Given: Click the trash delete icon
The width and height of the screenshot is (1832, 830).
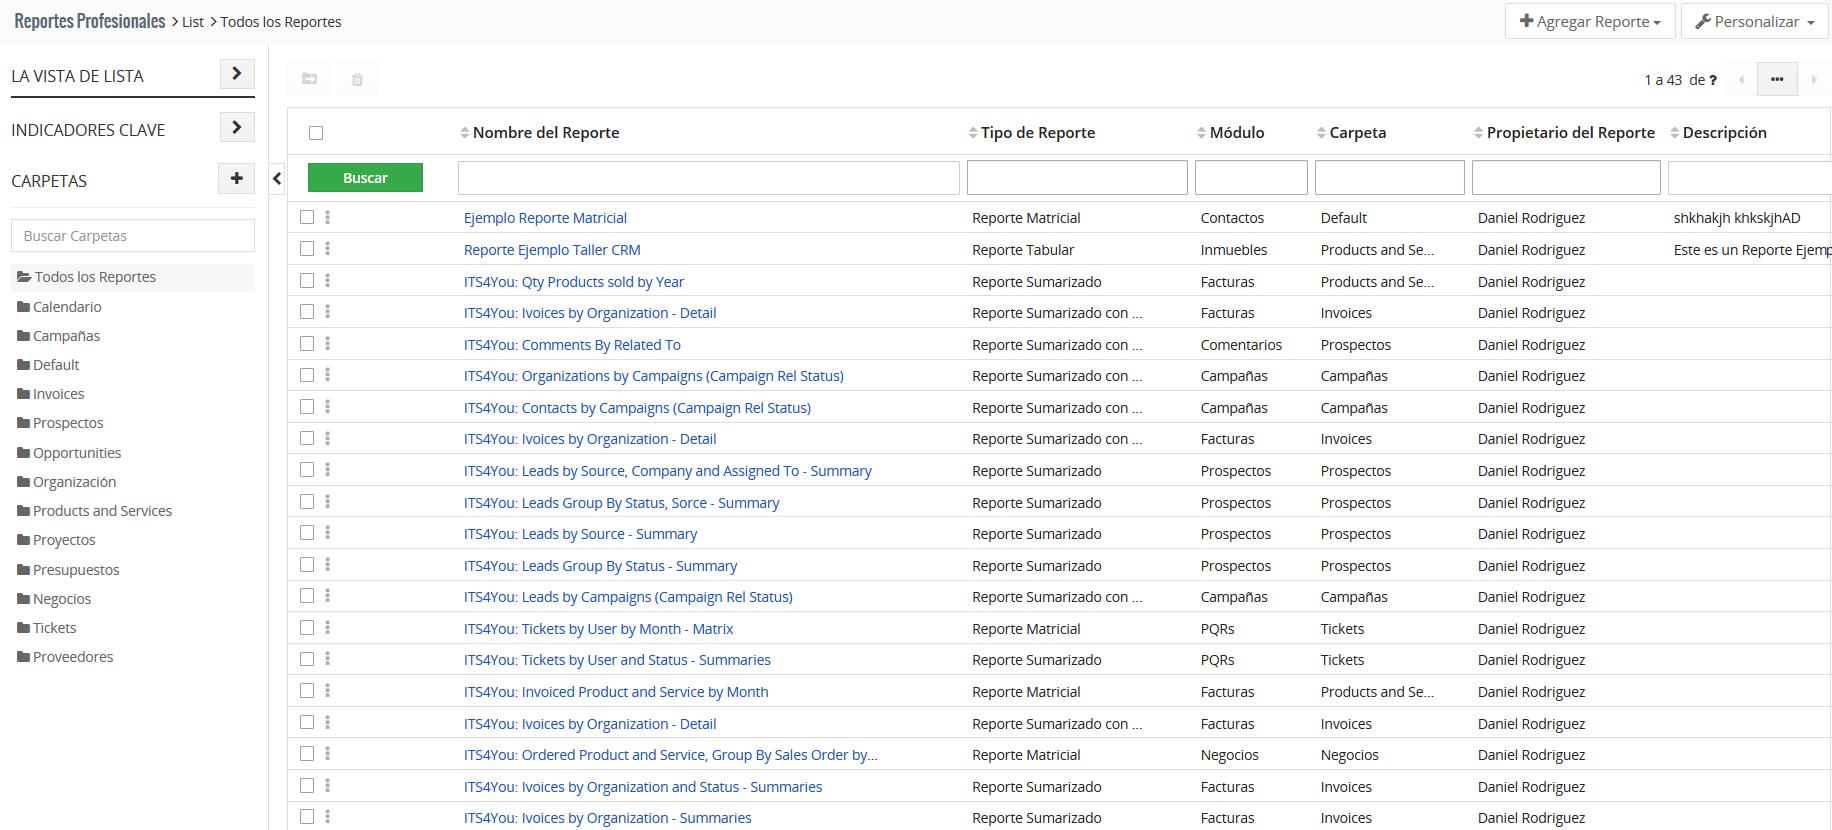Looking at the screenshot, I should click(x=357, y=79).
